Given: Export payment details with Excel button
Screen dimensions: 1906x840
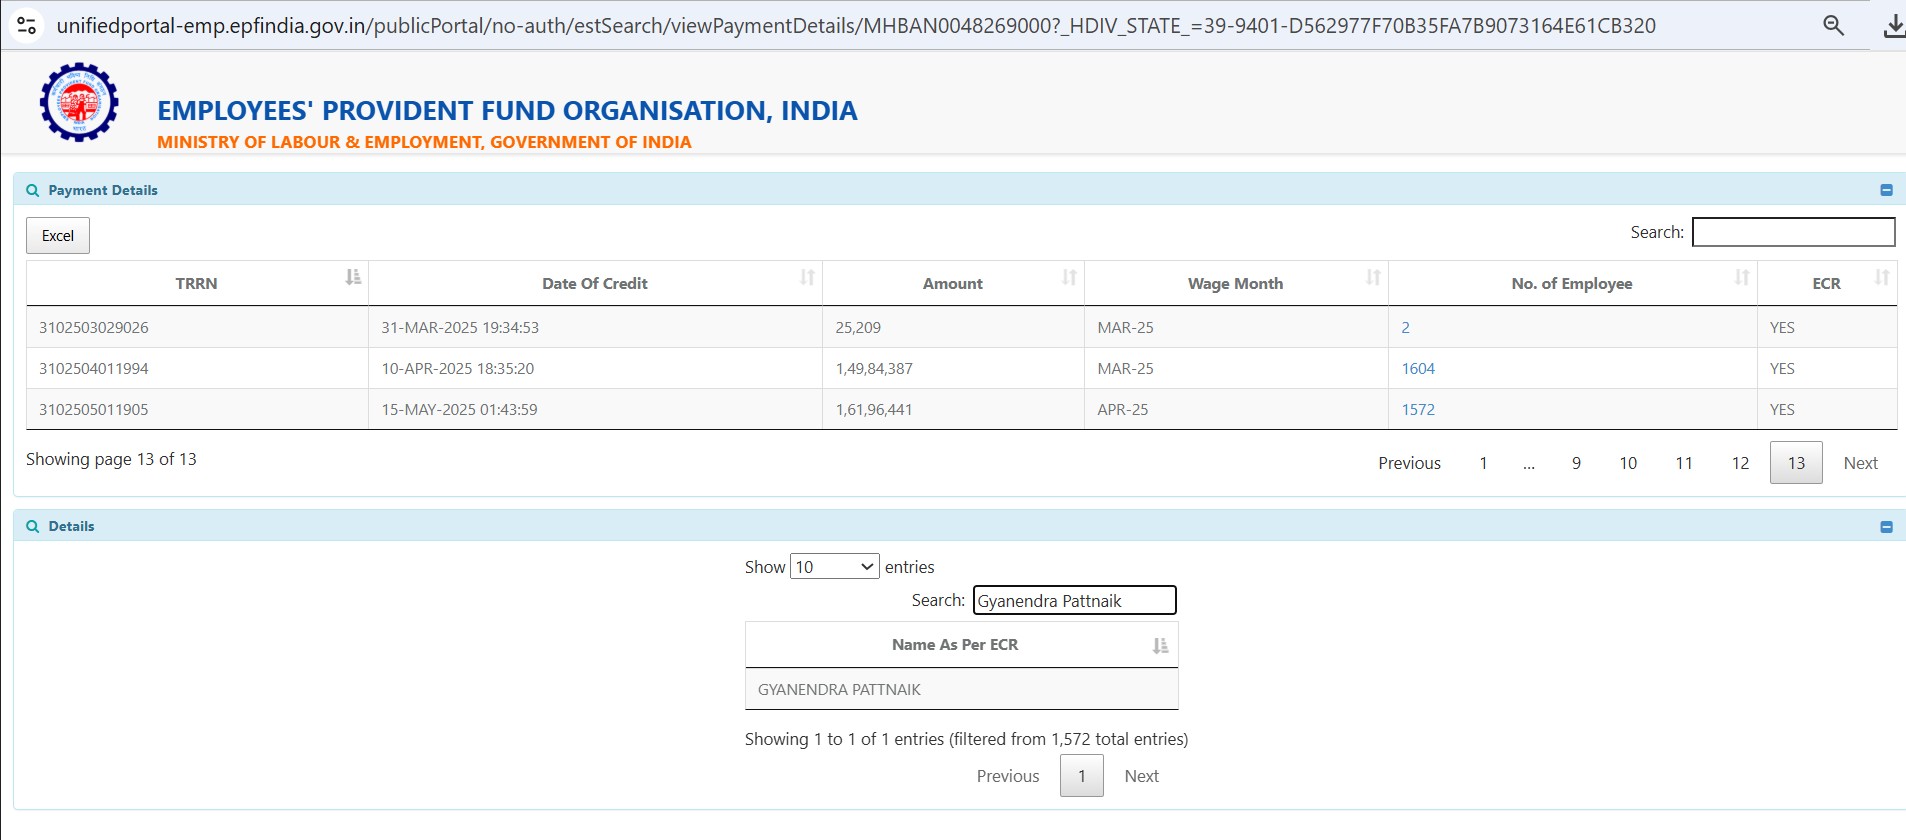Looking at the screenshot, I should [x=58, y=236].
